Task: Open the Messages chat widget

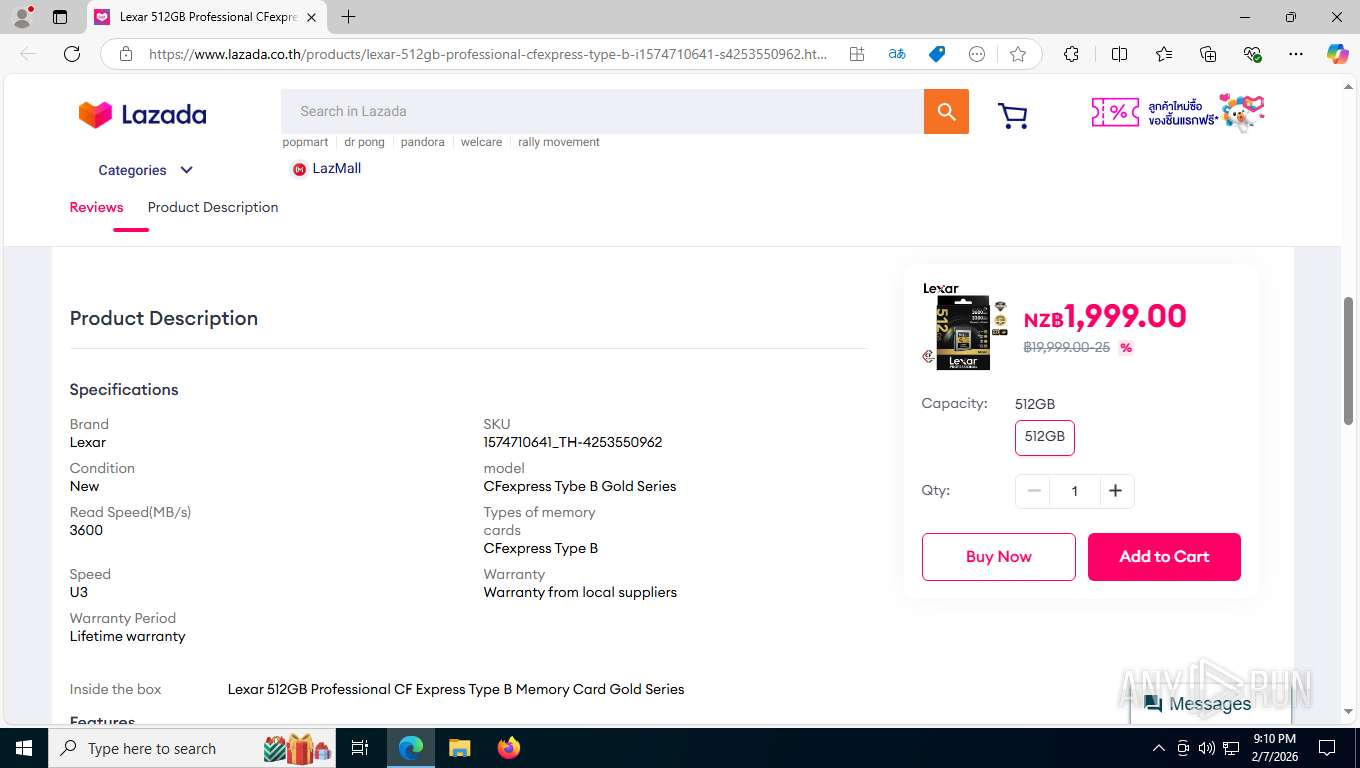Action: [x=1211, y=704]
